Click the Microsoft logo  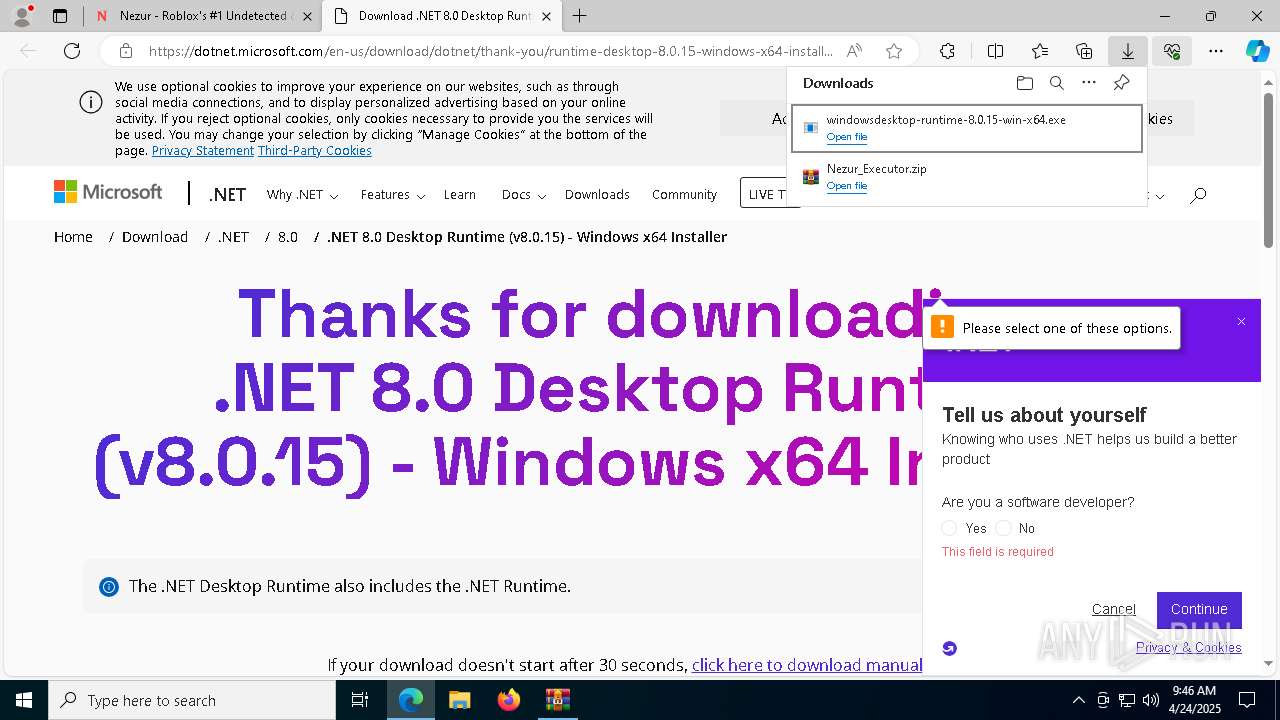click(x=108, y=192)
